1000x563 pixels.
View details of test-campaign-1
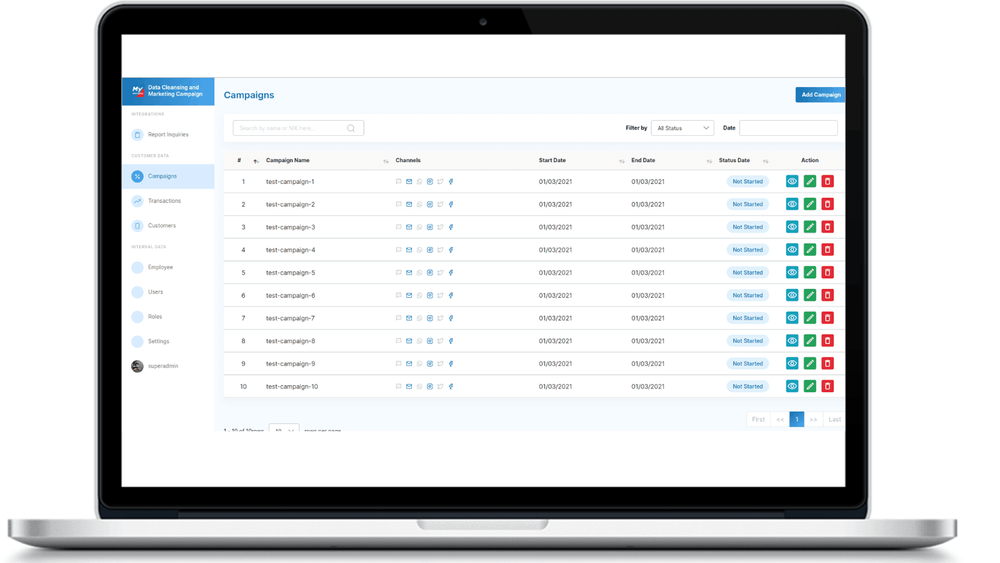coord(791,181)
